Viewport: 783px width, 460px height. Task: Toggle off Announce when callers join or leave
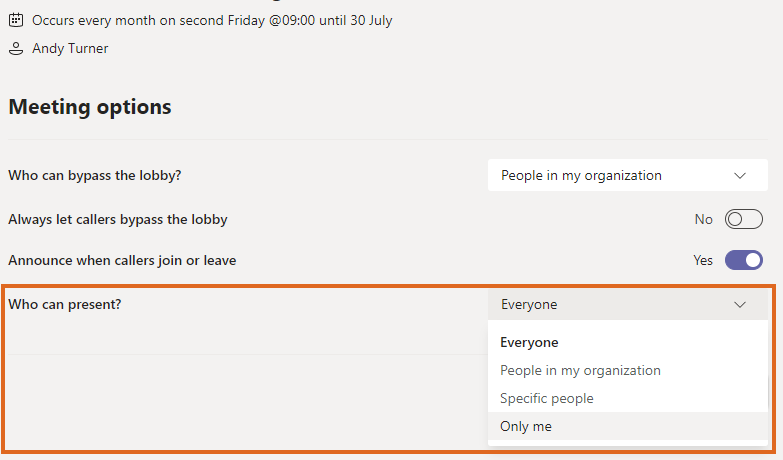click(743, 260)
